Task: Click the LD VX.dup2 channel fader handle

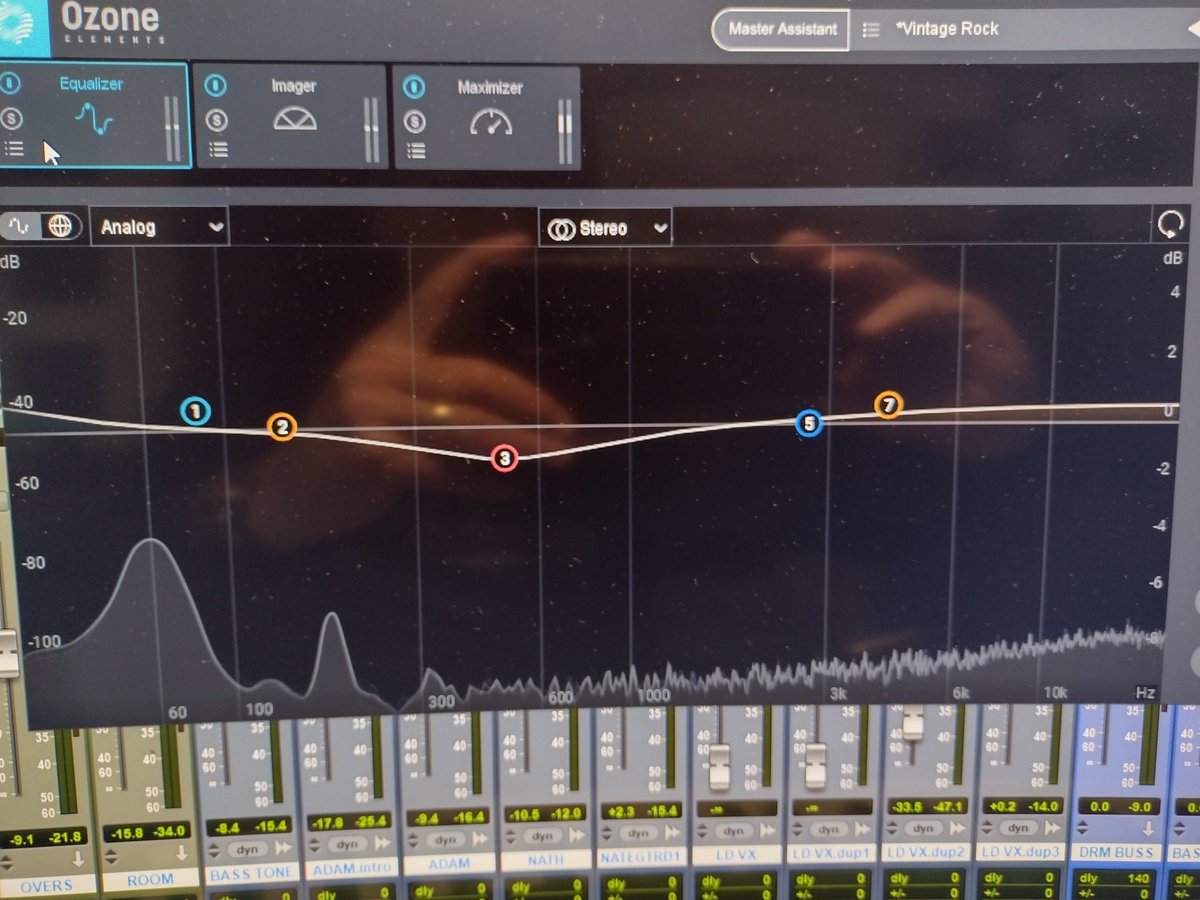Action: click(912, 721)
